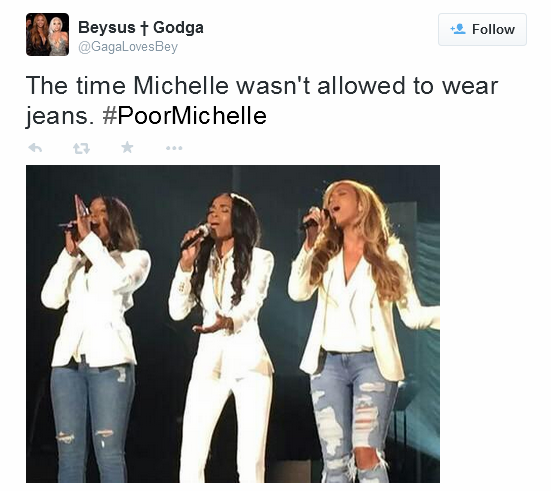
Task: Select the tweet text about wearing jeans
Action: 262,101
